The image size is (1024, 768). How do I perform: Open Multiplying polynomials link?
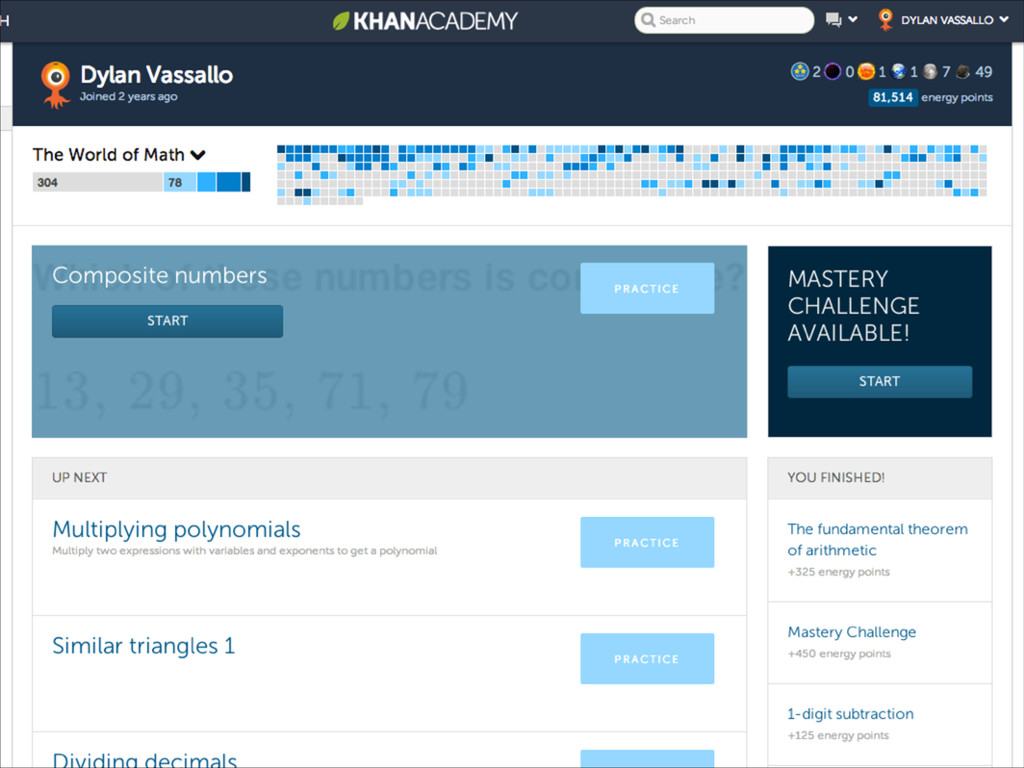(176, 529)
